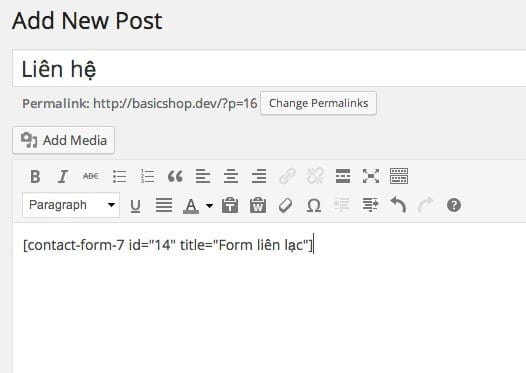This screenshot has width=526, height=373.
Task: Click the Add Media button
Action: (x=64, y=140)
